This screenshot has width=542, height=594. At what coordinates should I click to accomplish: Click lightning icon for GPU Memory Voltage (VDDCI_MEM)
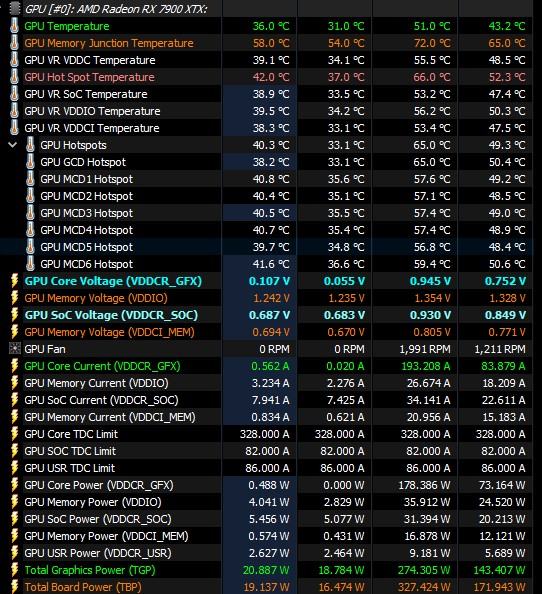click(x=14, y=332)
